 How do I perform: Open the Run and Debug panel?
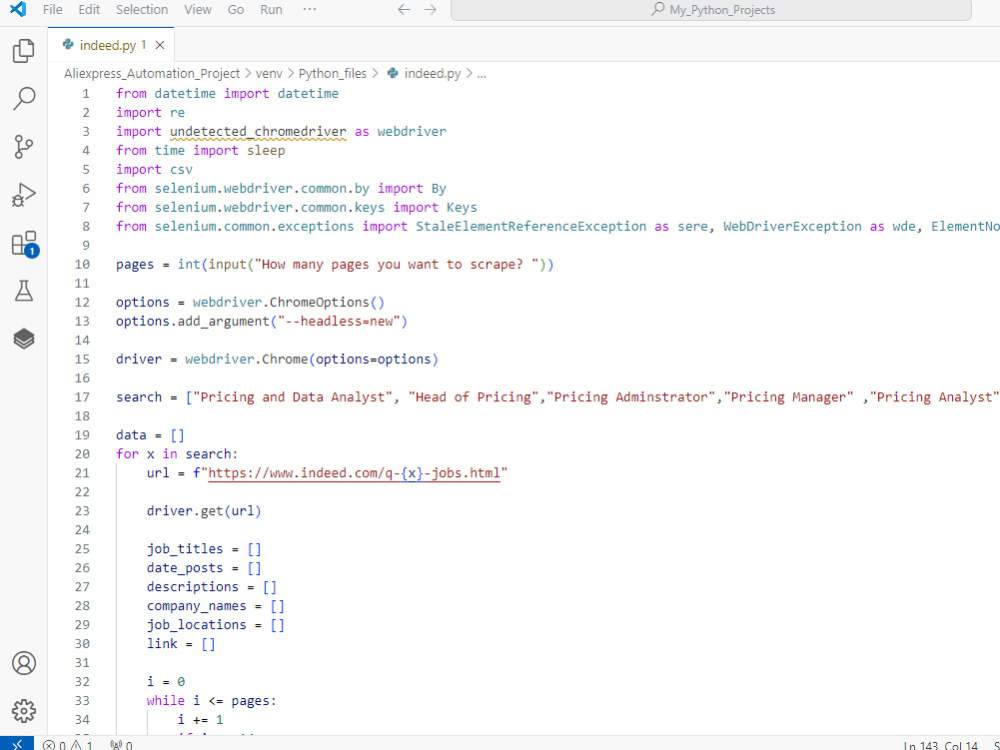(x=24, y=194)
